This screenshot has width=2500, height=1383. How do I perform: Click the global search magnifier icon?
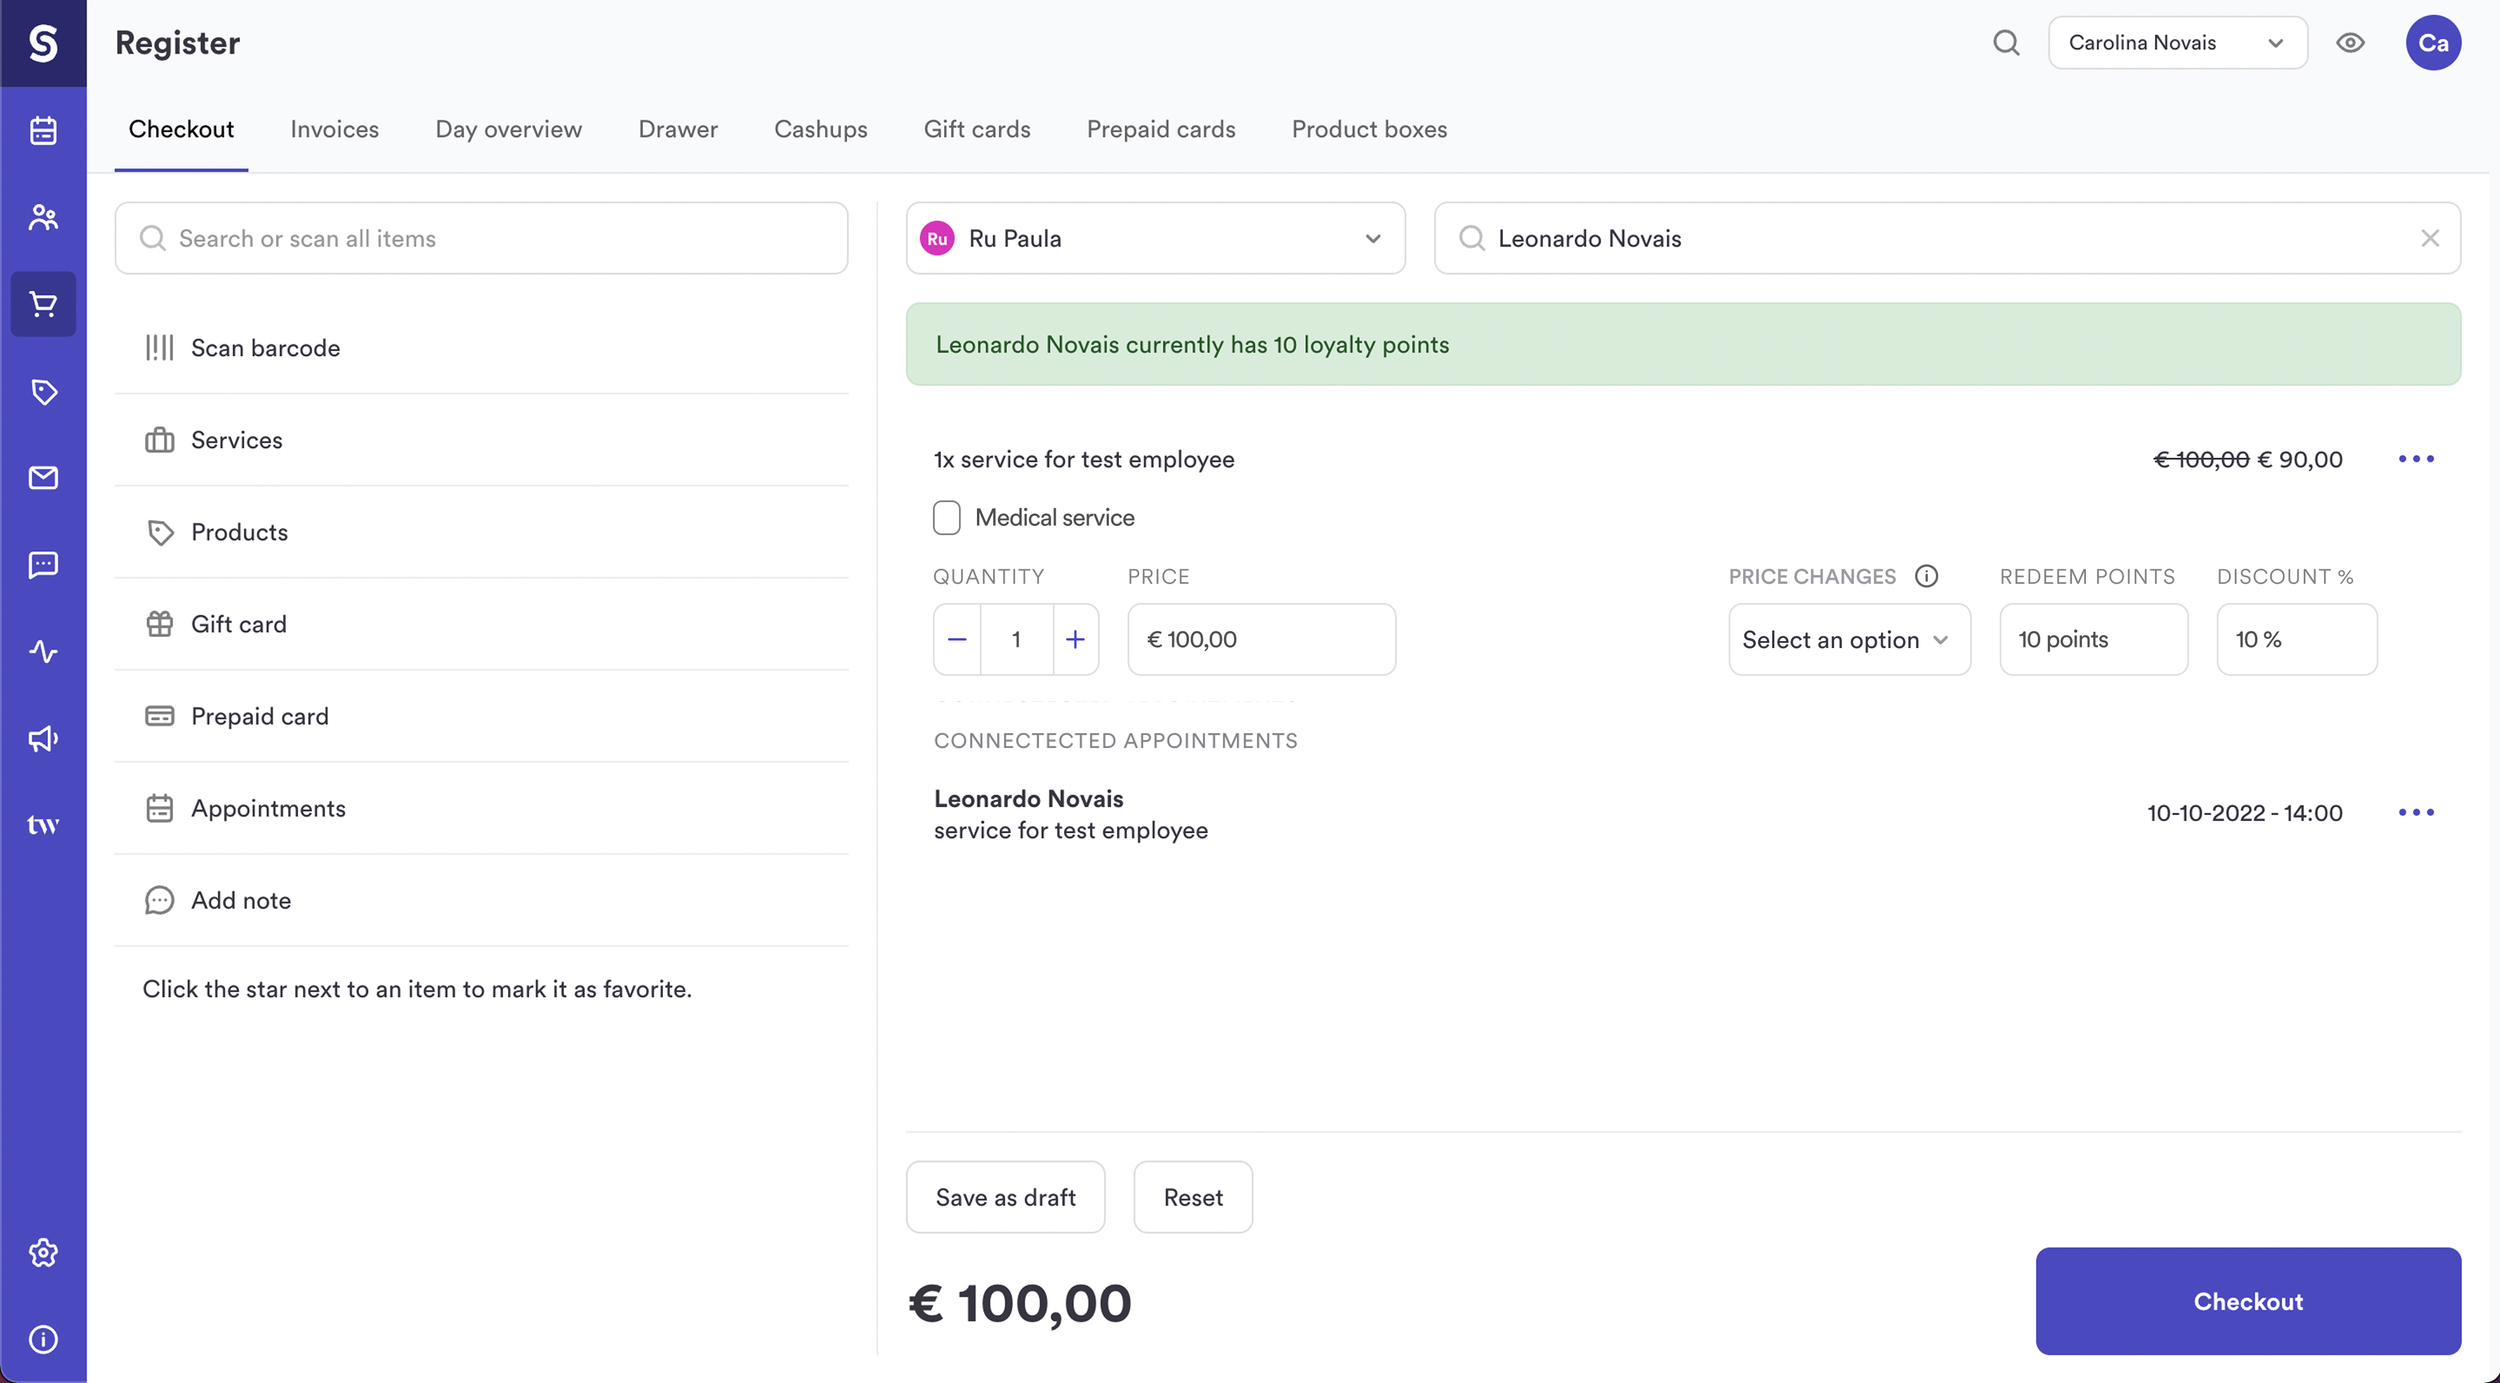coord(2006,43)
